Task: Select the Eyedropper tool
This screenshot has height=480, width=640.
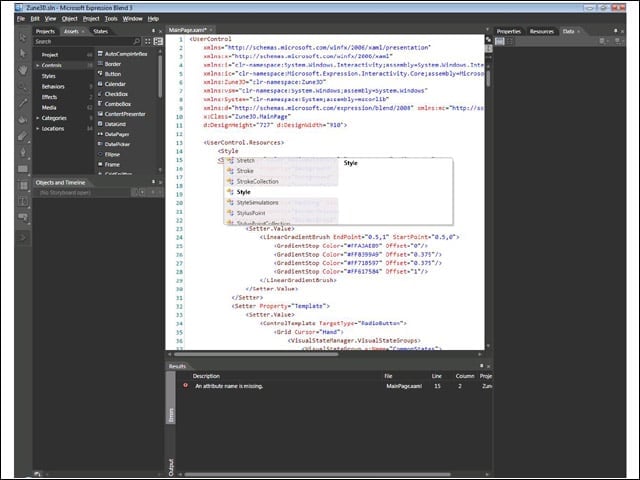Action: tap(23, 103)
